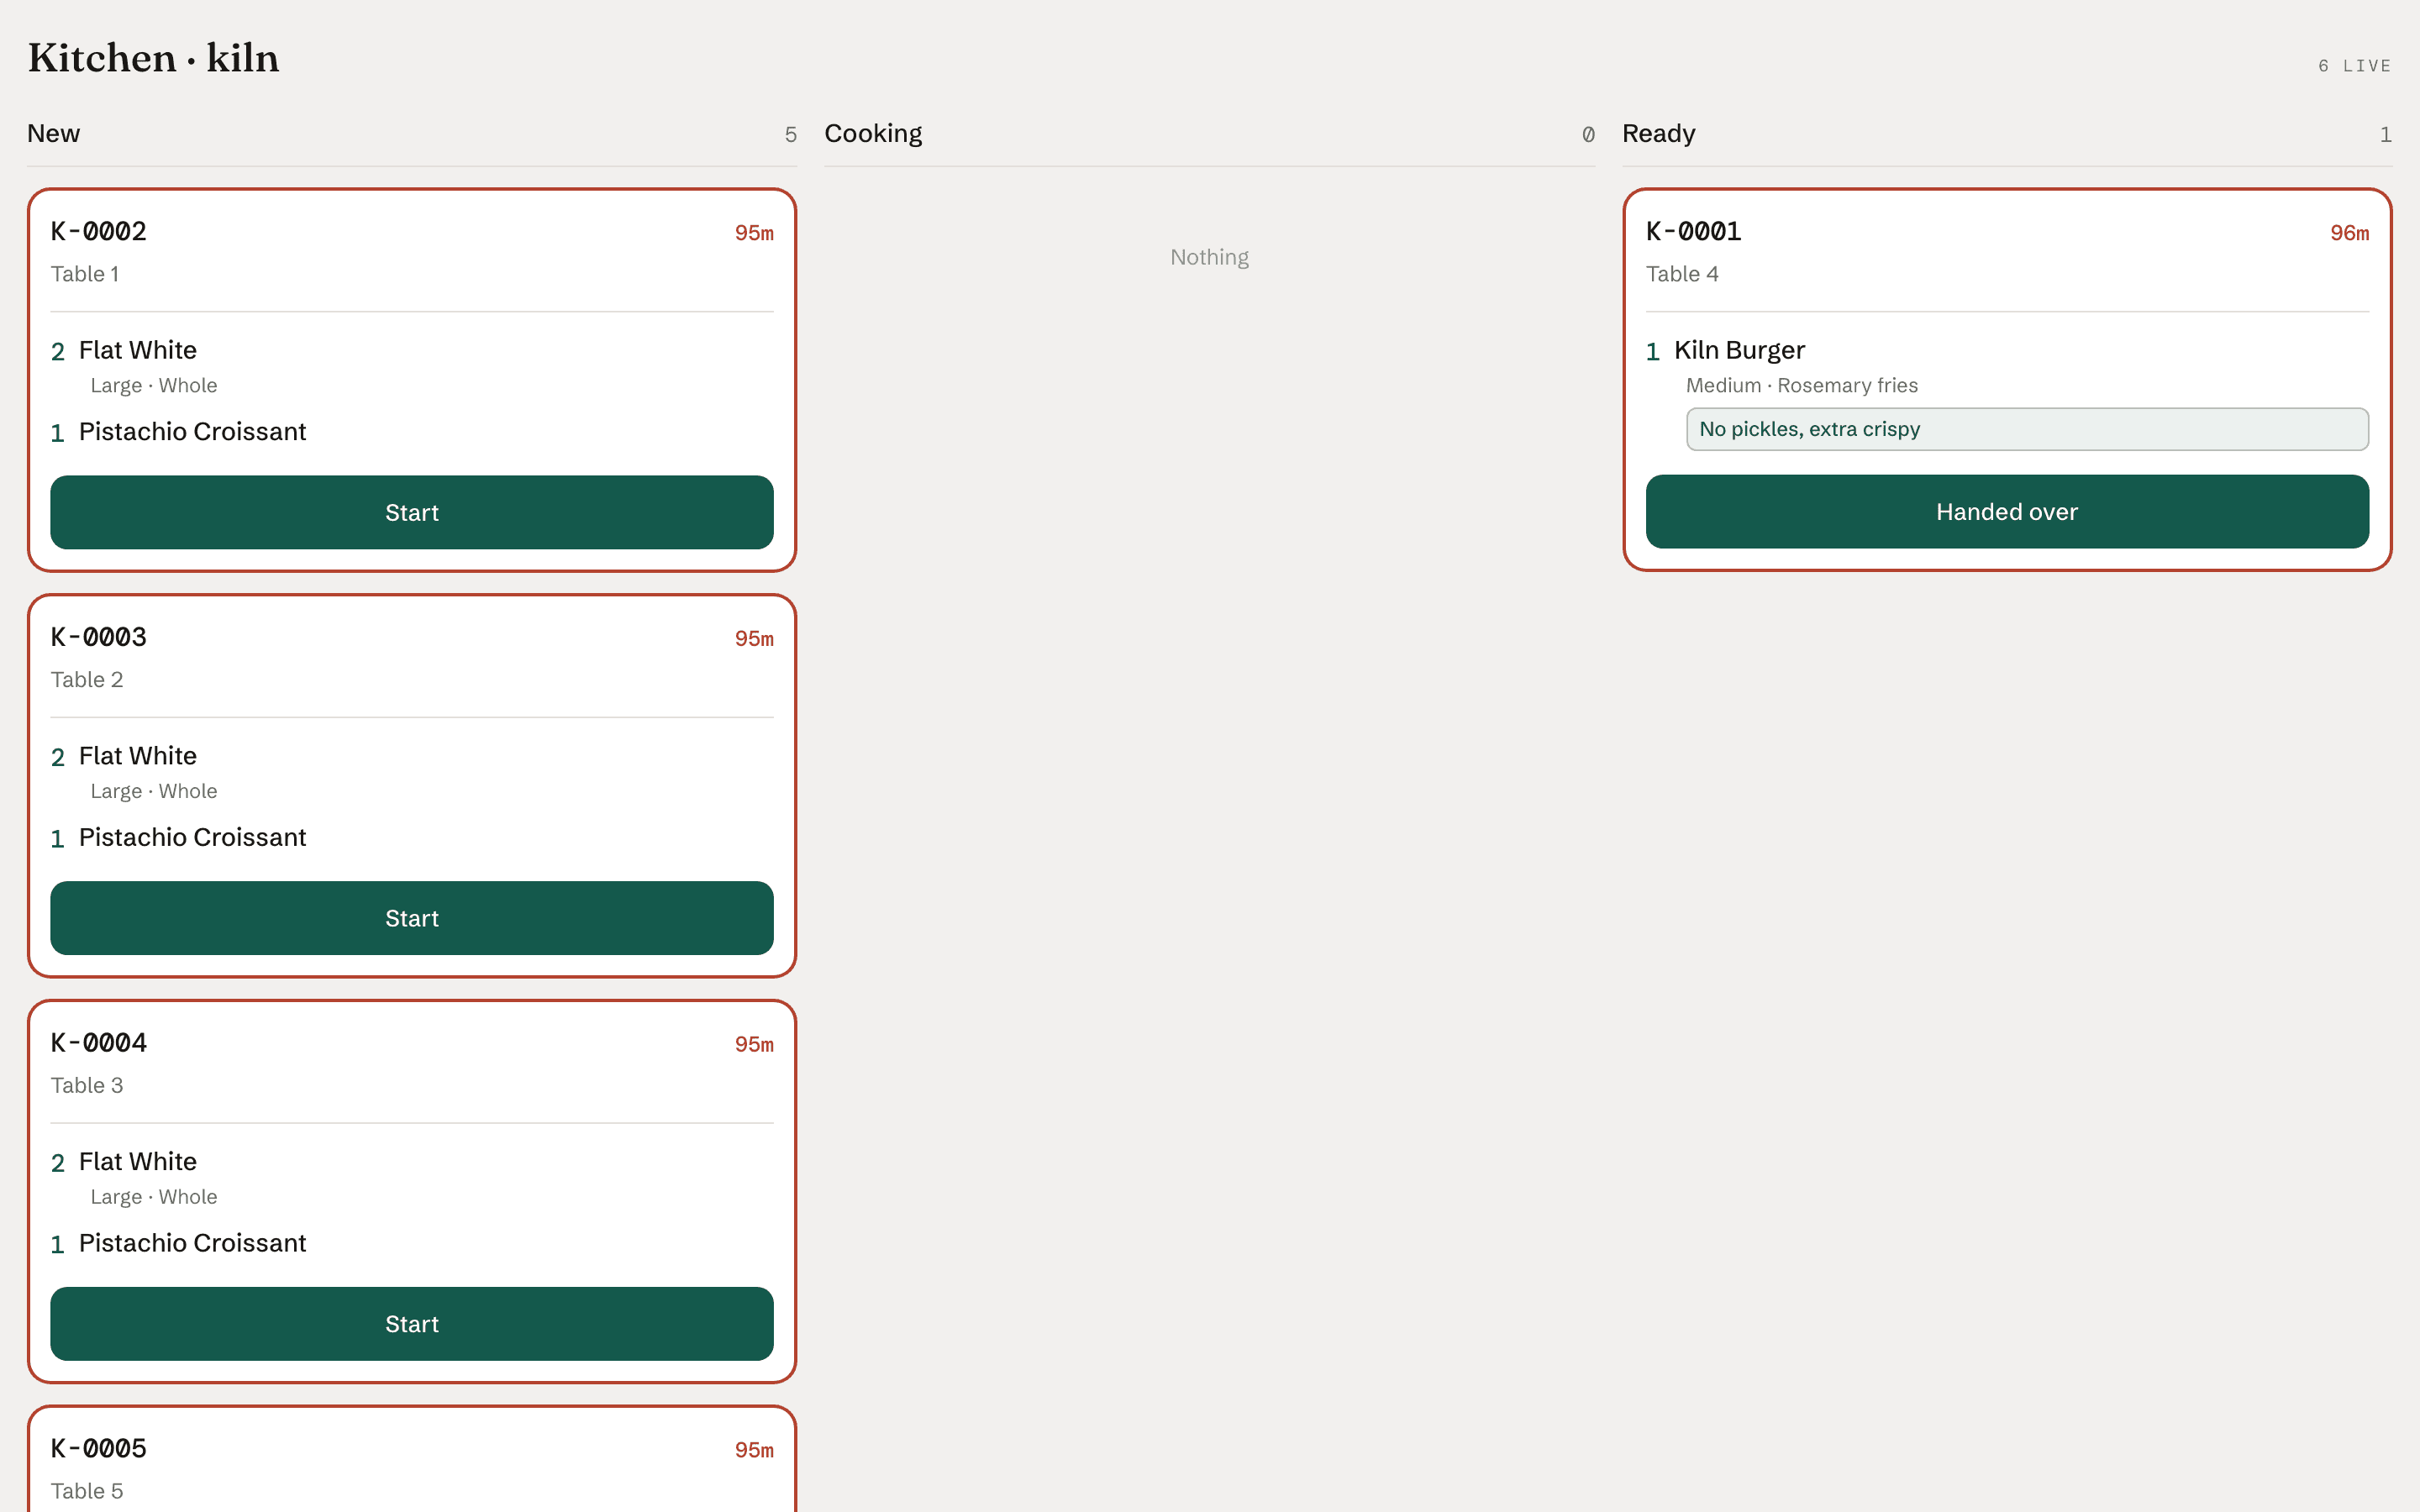The height and width of the screenshot is (1512, 2420).
Task: Click Flat White item in K-0004
Action: (x=138, y=1161)
